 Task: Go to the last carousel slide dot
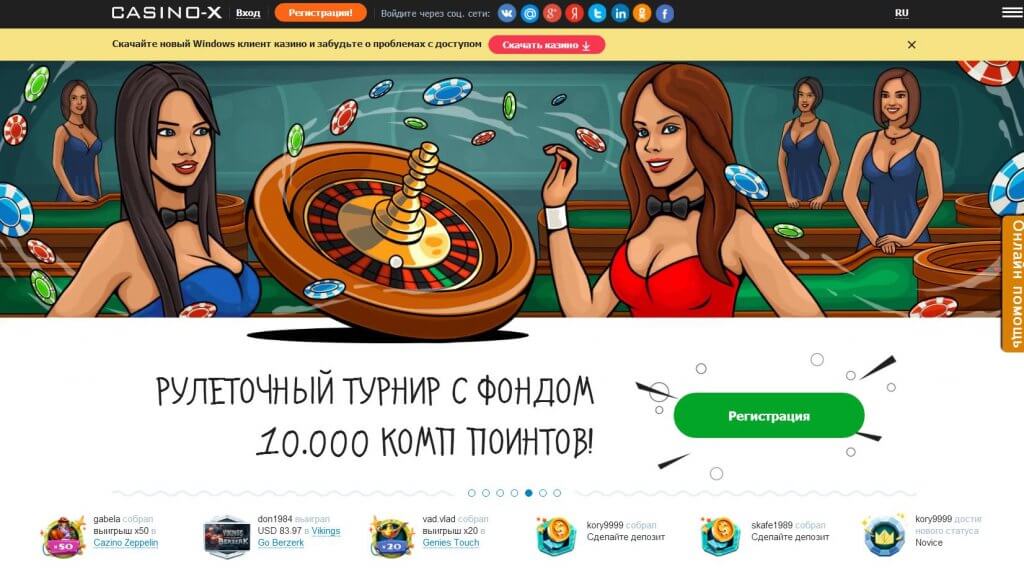557,493
